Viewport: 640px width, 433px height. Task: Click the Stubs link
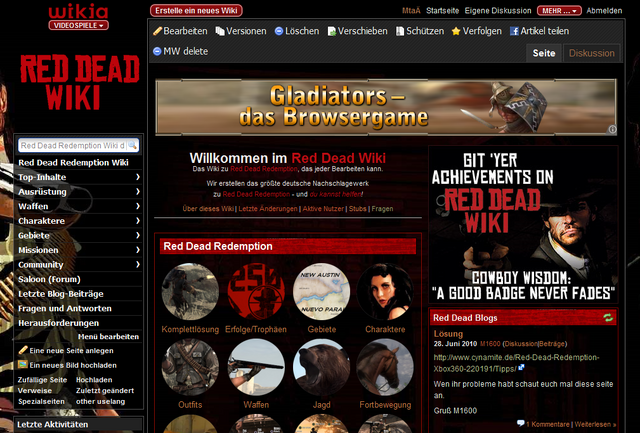pyautogui.click(x=358, y=209)
